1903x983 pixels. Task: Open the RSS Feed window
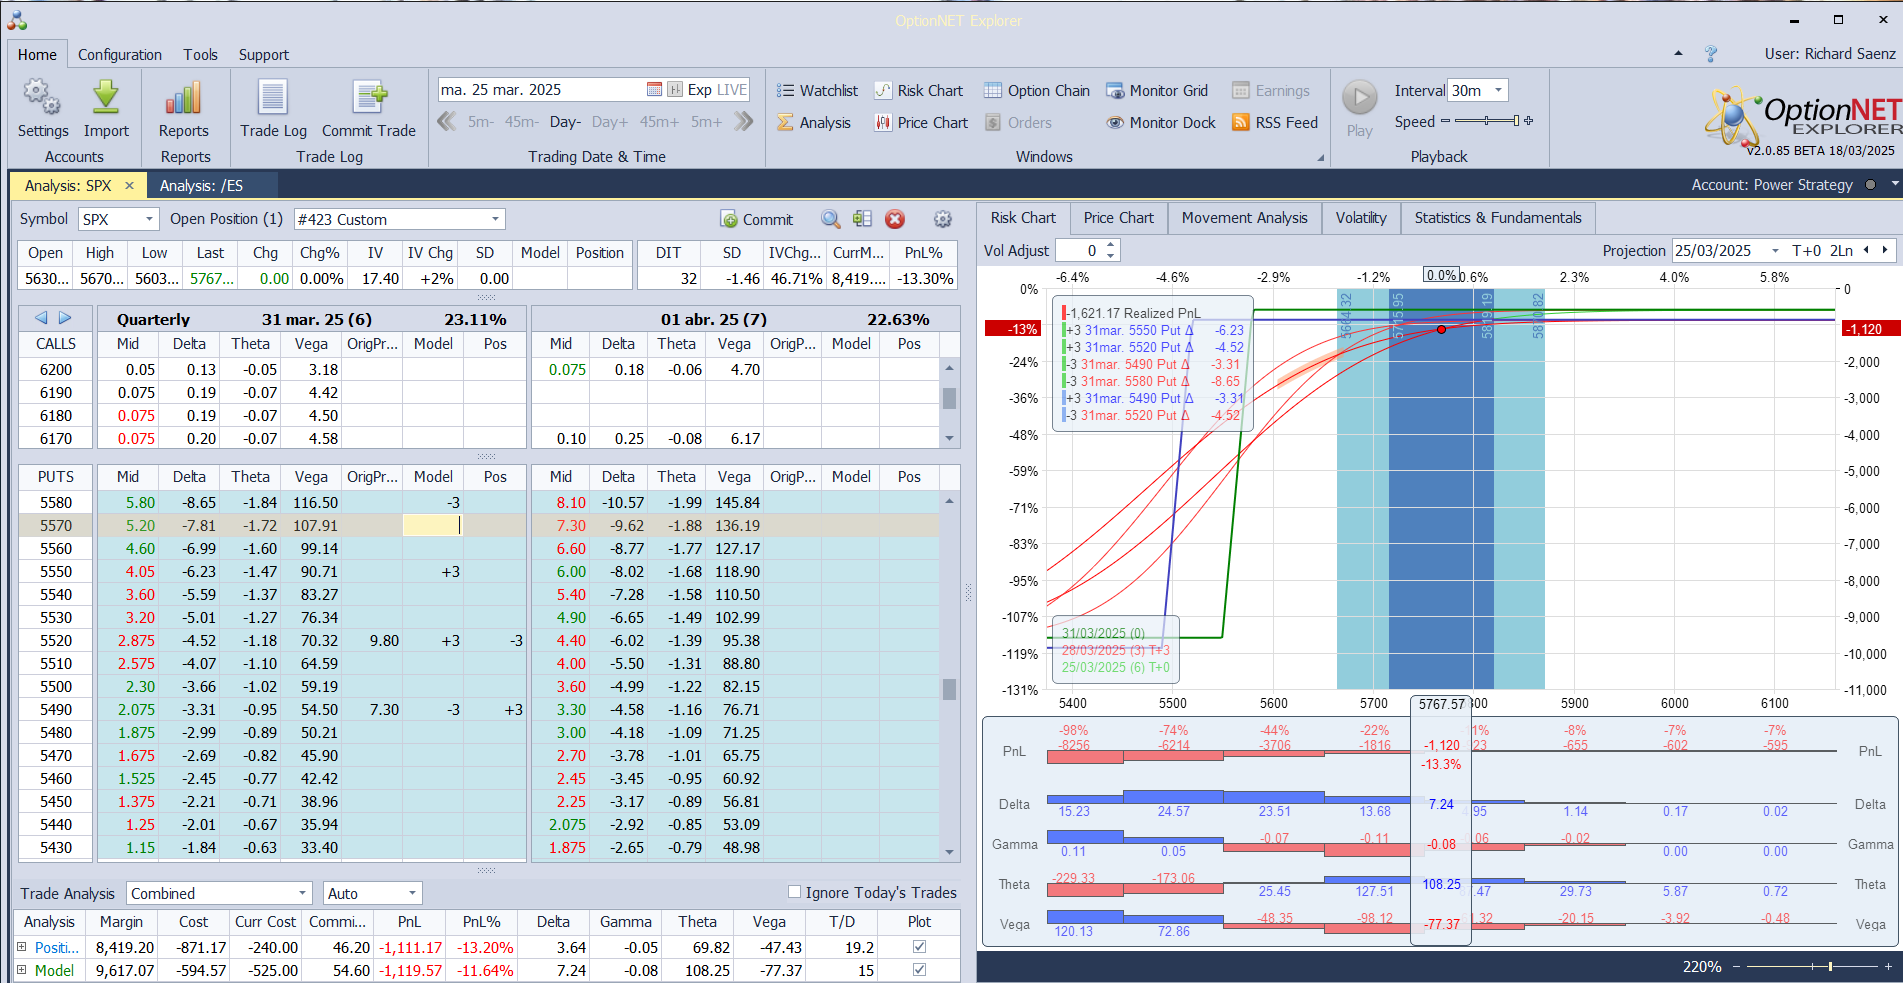pyautogui.click(x=1275, y=122)
